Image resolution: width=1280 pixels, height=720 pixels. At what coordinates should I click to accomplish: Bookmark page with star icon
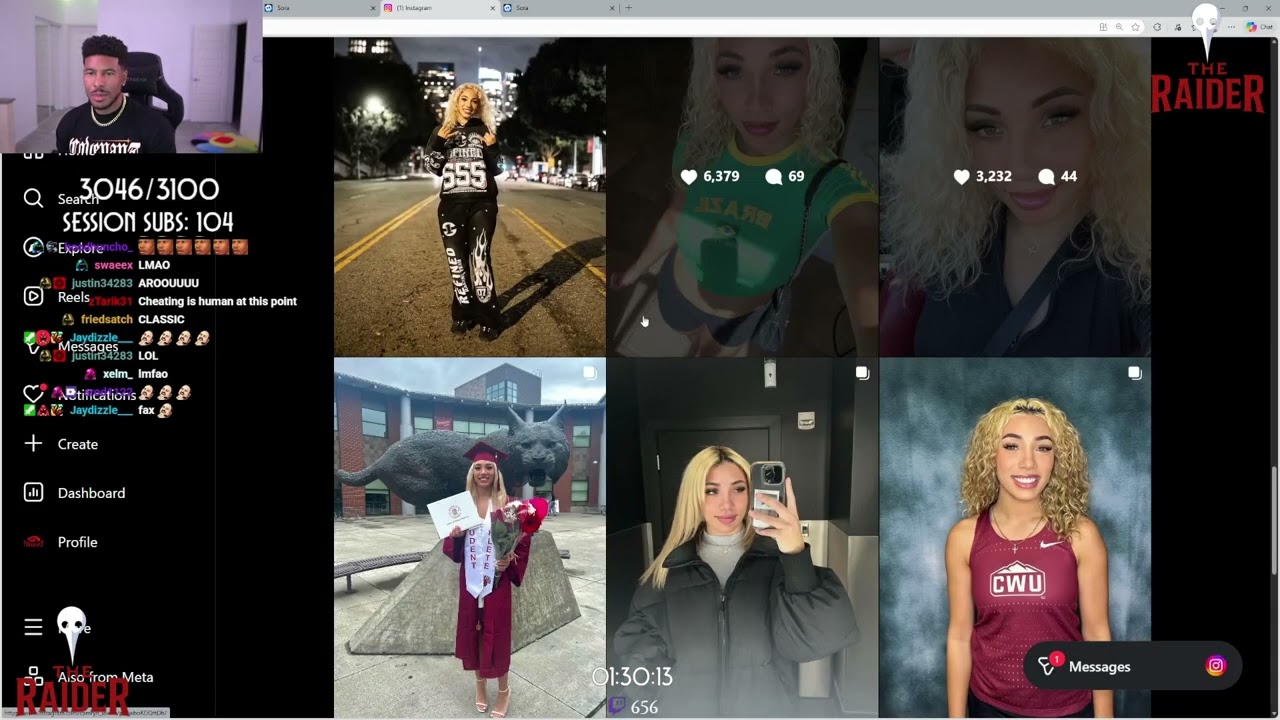click(1135, 27)
